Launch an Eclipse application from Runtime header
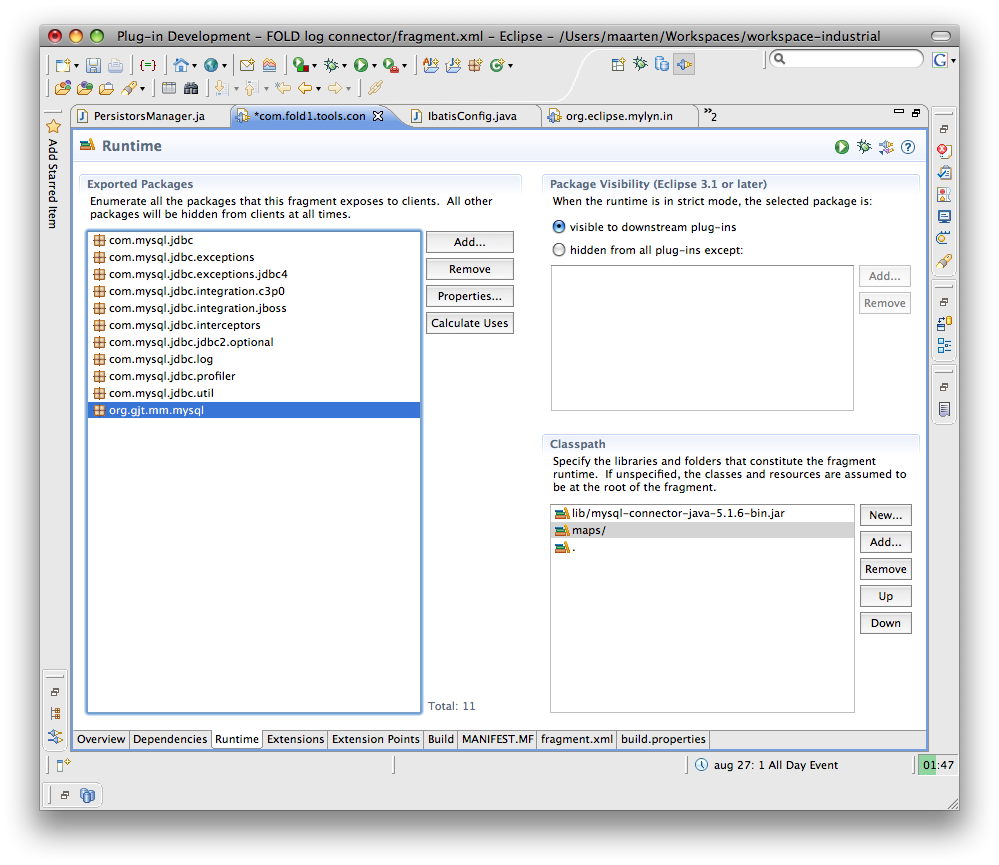This screenshot has width=999, height=865. [842, 147]
